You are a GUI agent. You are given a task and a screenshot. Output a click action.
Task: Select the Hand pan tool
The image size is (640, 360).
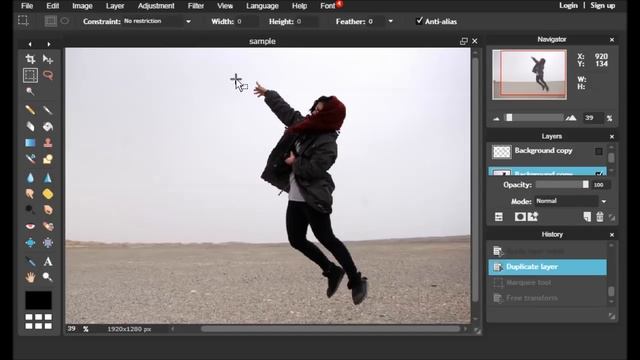tap(30, 278)
